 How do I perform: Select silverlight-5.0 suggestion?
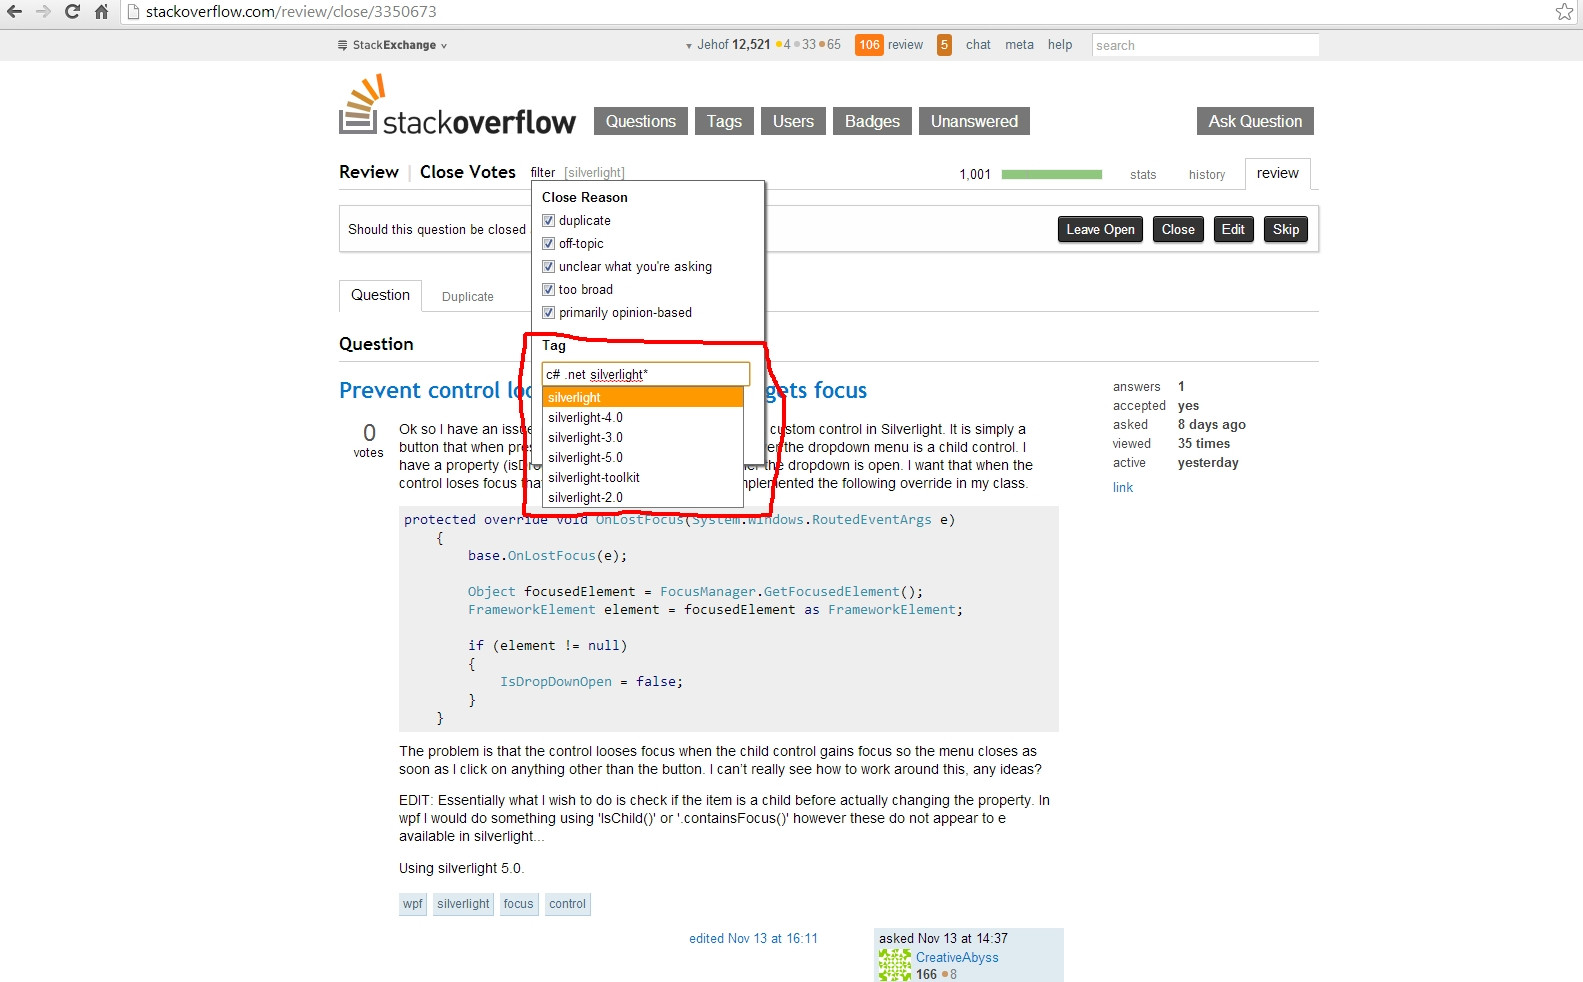point(643,458)
